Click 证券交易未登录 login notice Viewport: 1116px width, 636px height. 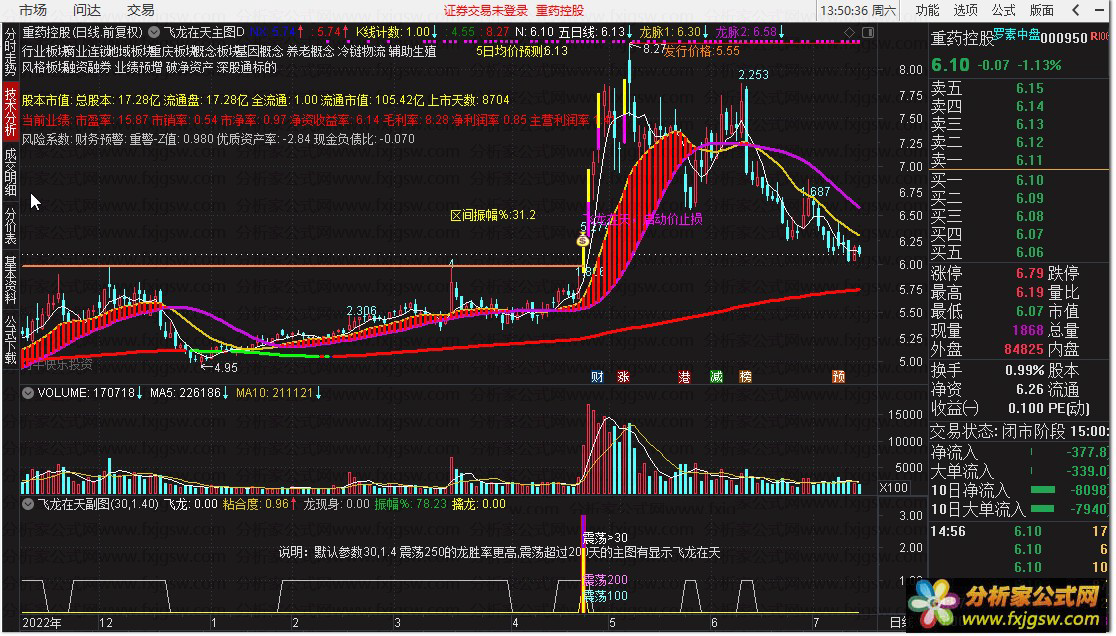(486, 11)
